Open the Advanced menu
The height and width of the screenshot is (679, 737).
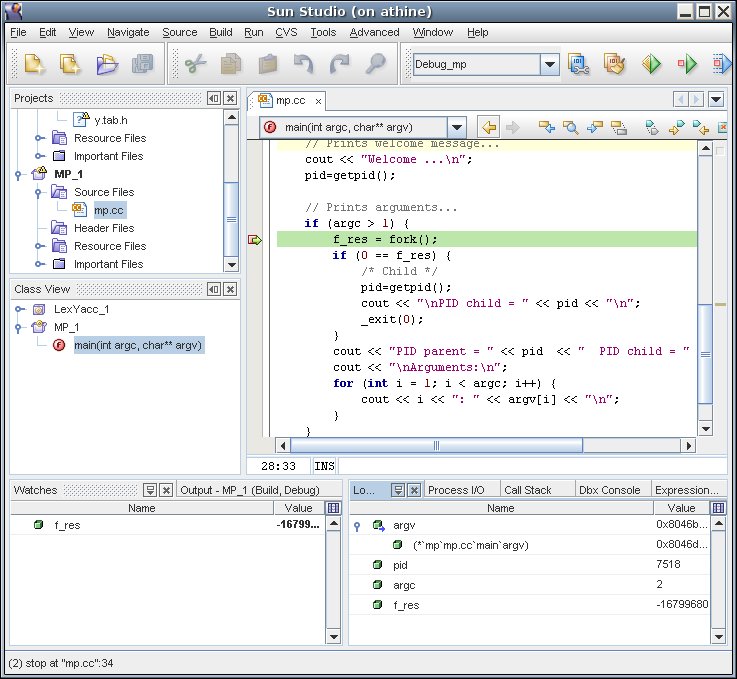pyautogui.click(x=374, y=32)
